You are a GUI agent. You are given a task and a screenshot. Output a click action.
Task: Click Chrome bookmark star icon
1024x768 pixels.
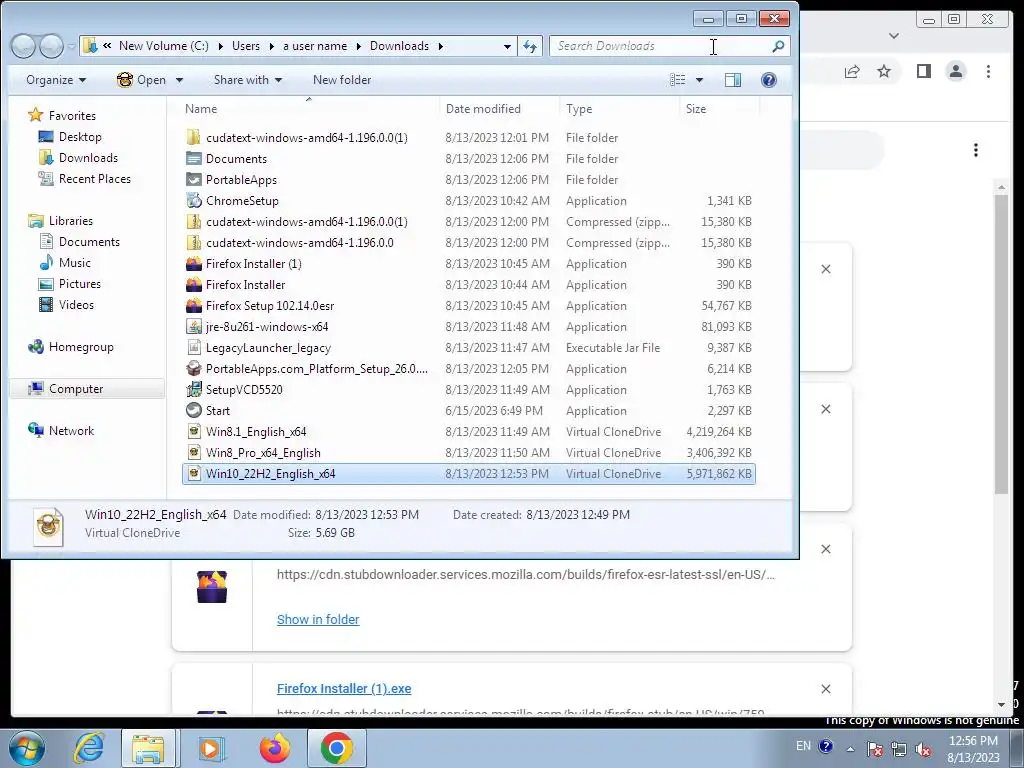pyautogui.click(x=884, y=71)
